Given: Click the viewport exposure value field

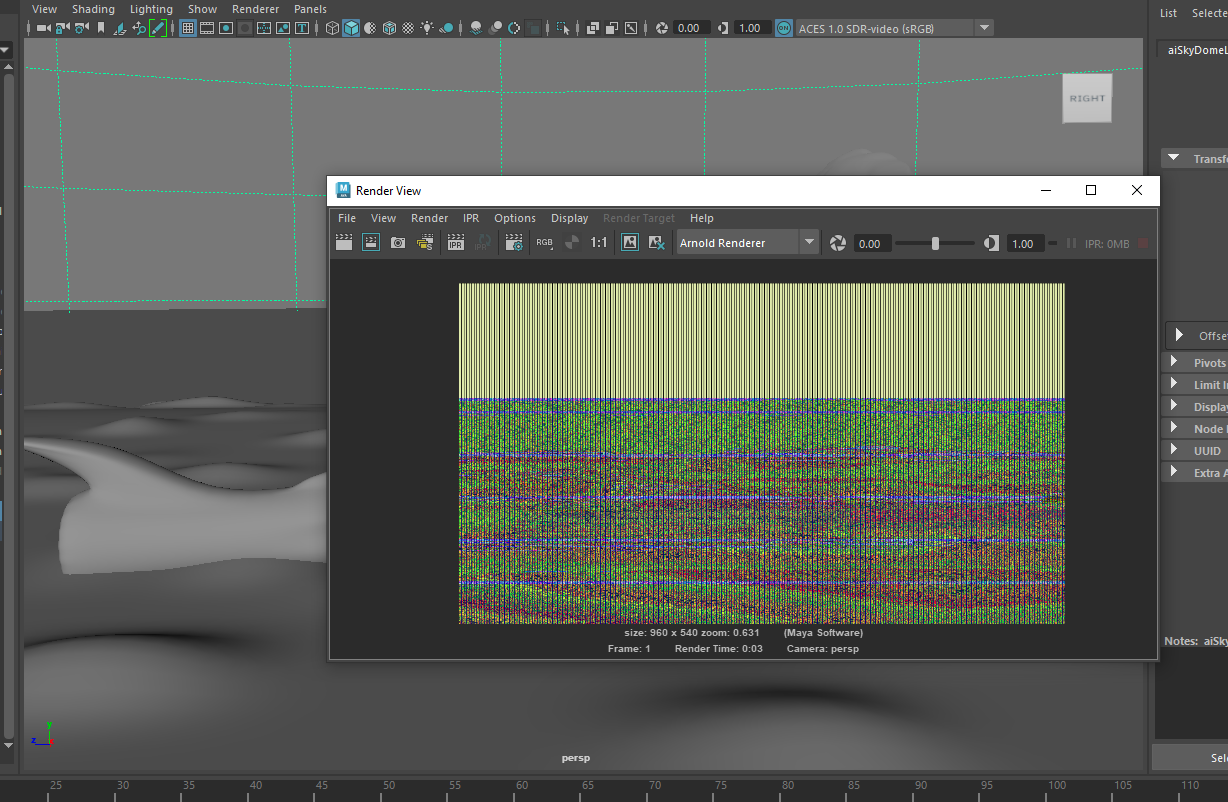Looking at the screenshot, I should (691, 28).
